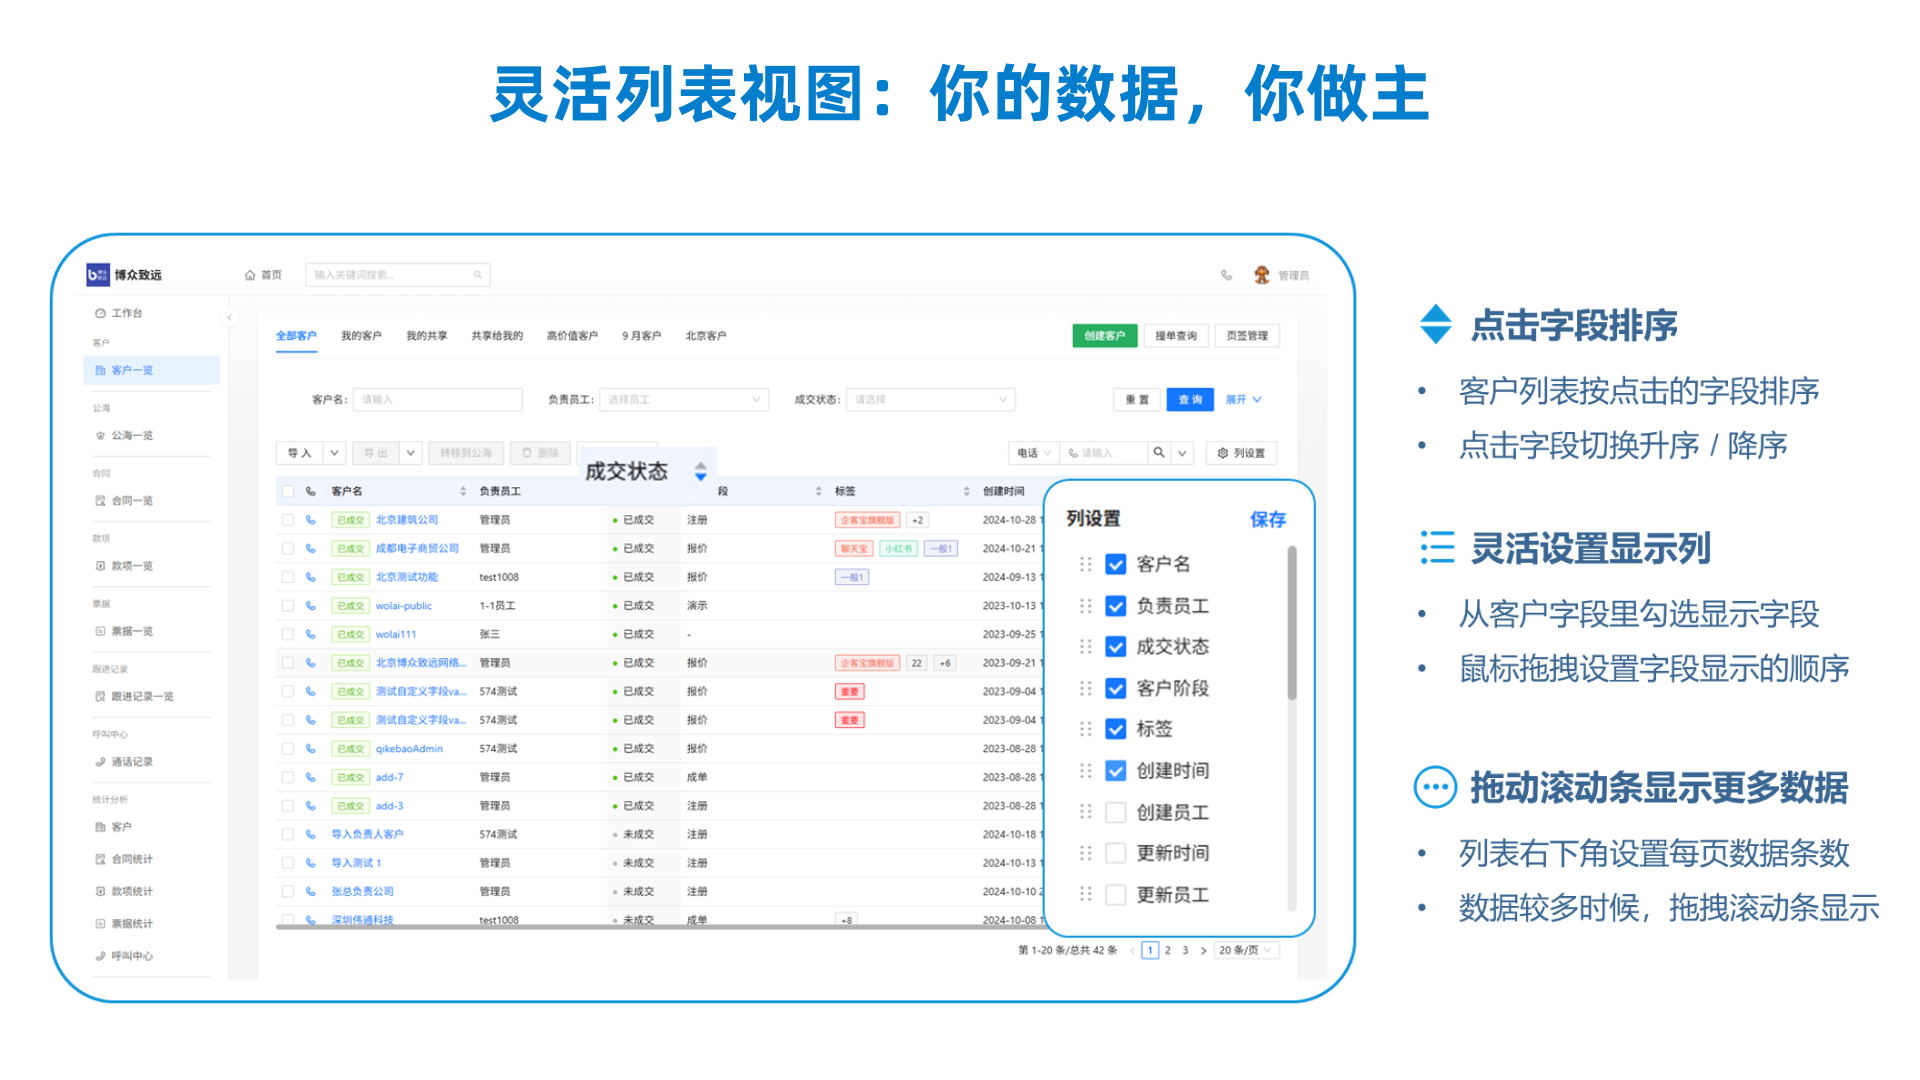Click the 列设置 panel vertical scrollbar

point(1291,625)
